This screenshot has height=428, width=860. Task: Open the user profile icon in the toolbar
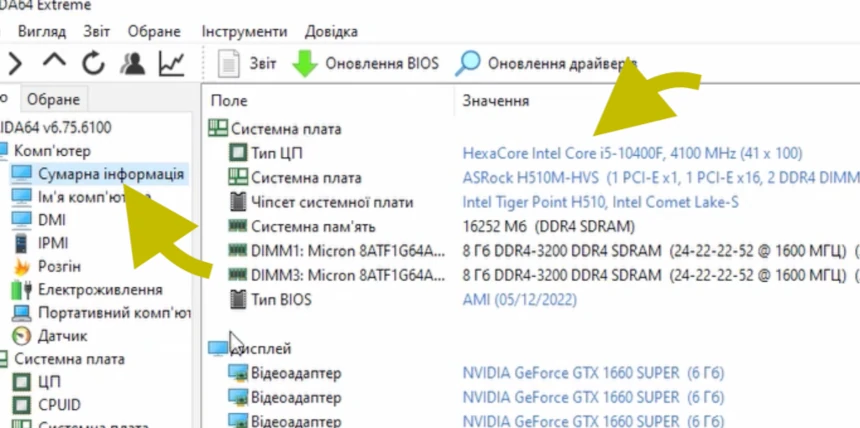pyautogui.click(x=132, y=64)
